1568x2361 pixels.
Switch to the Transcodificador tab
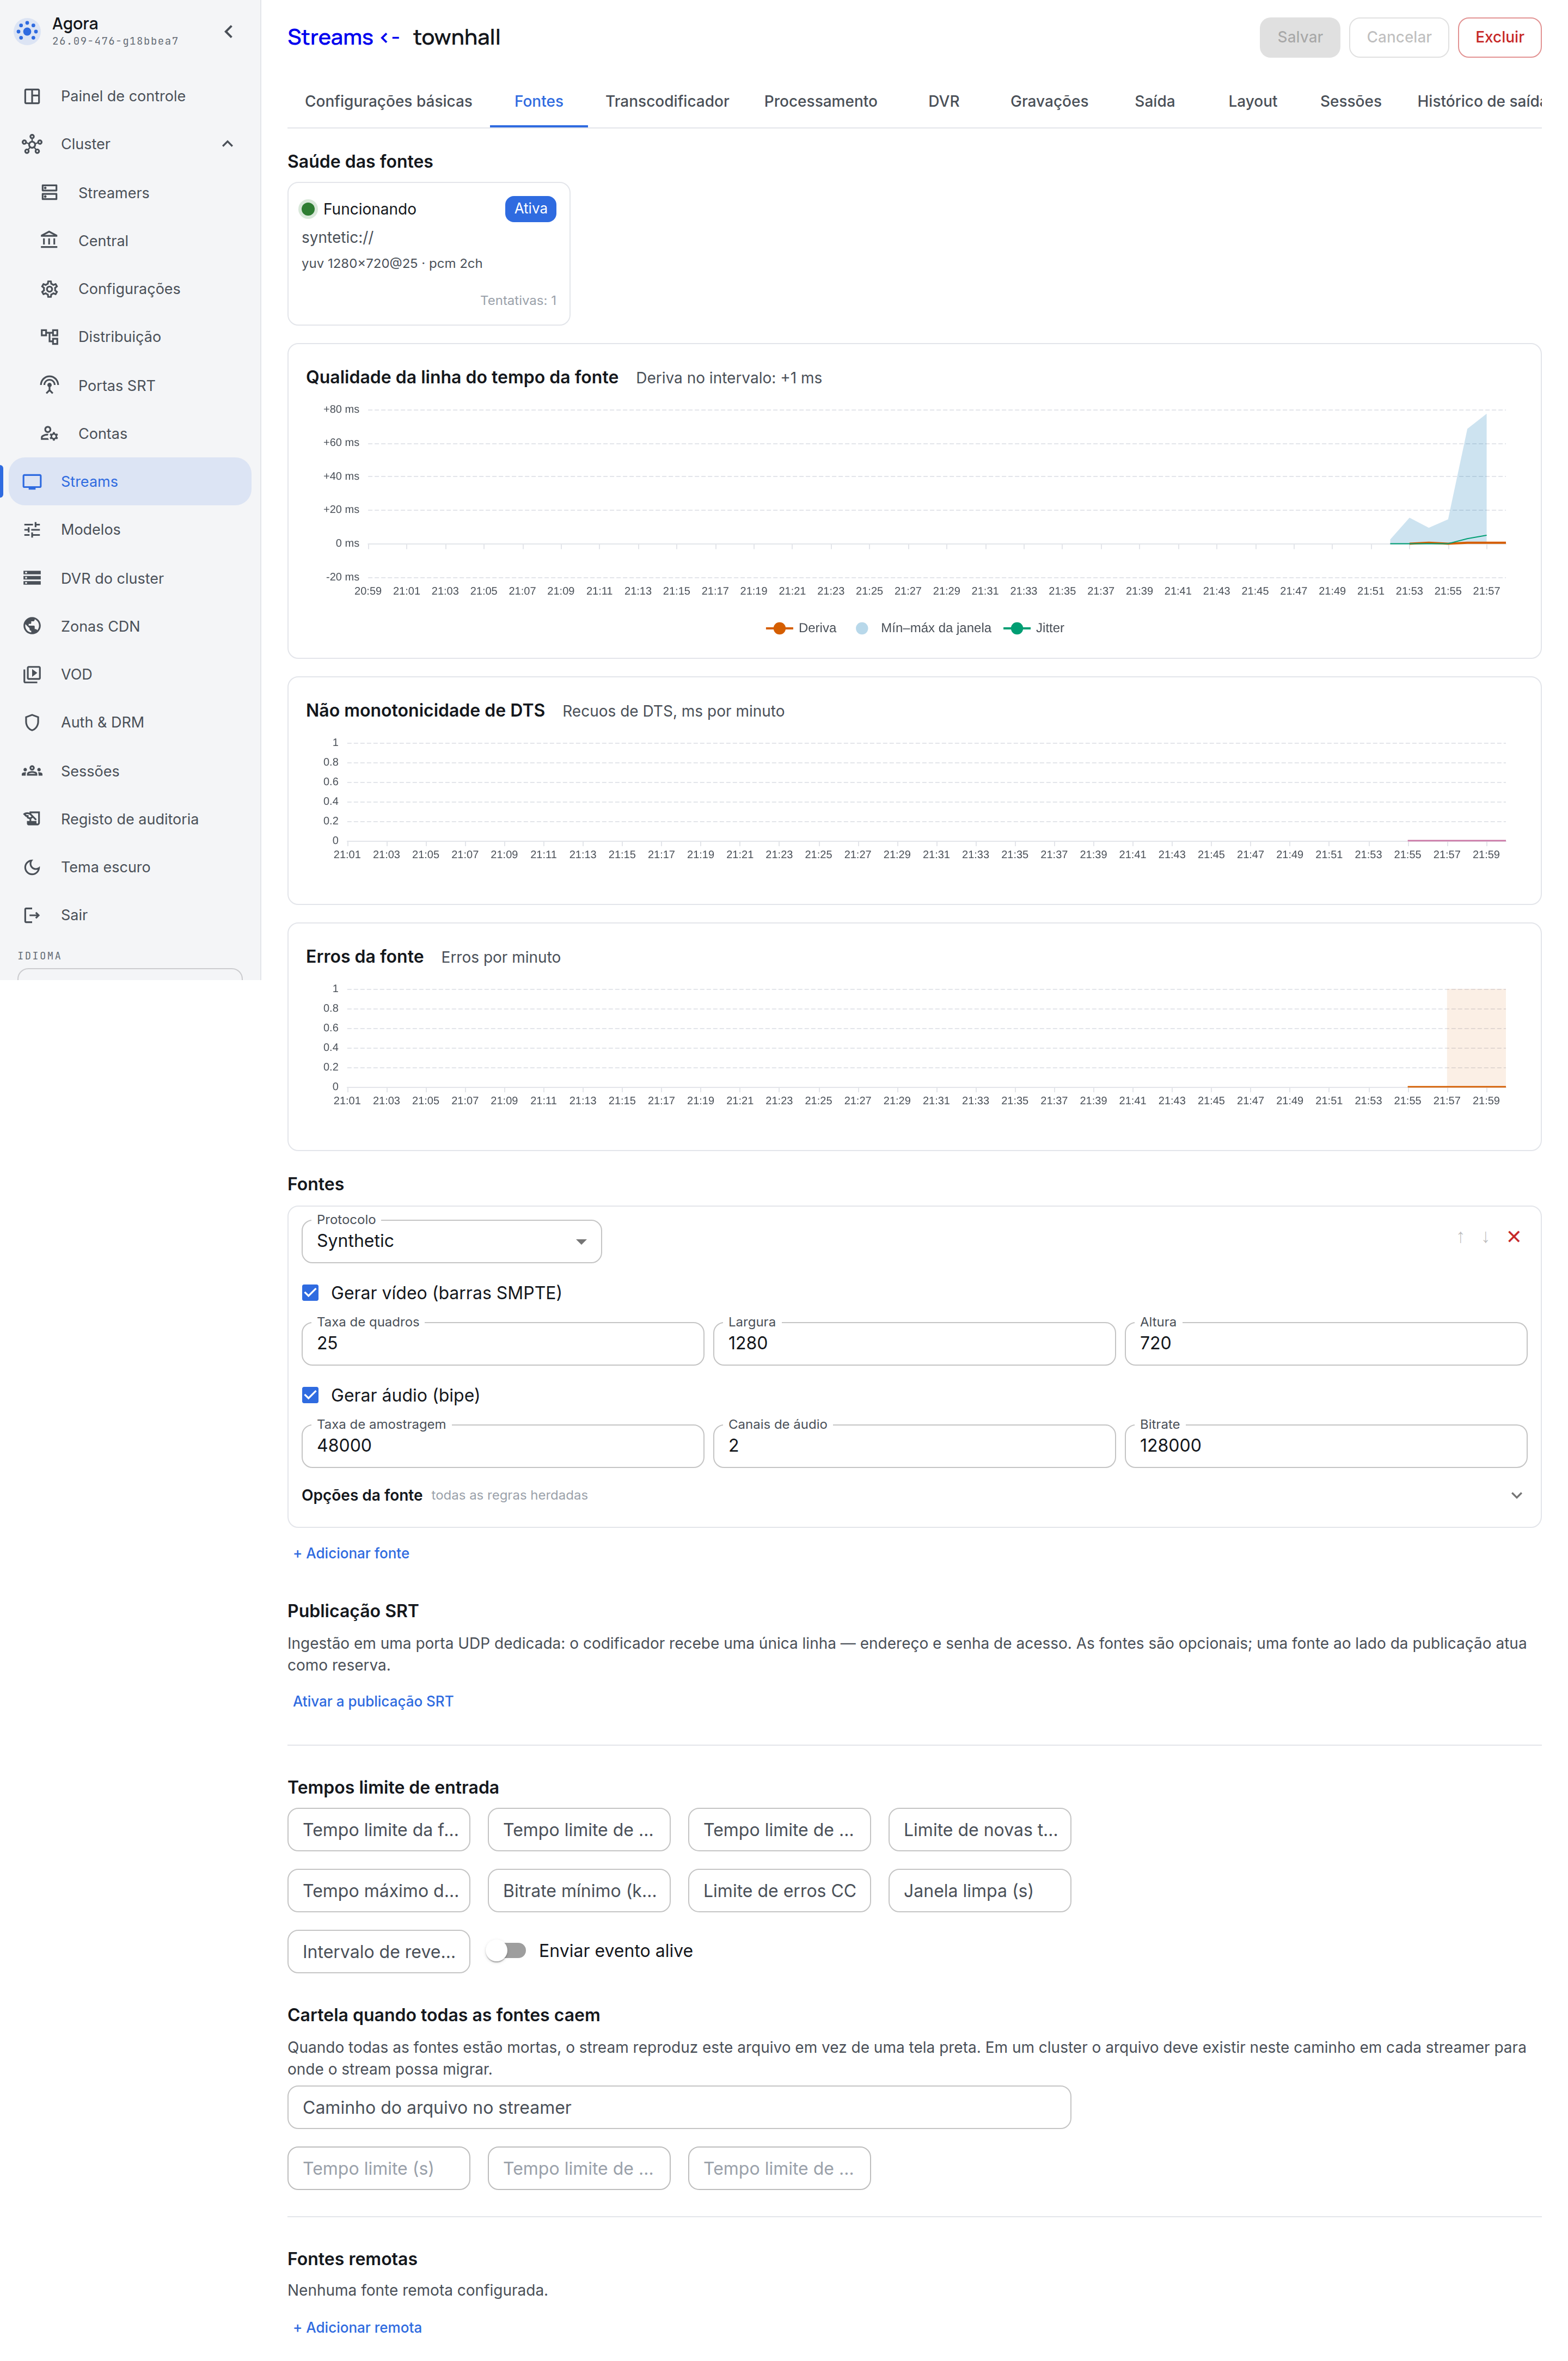pos(667,101)
